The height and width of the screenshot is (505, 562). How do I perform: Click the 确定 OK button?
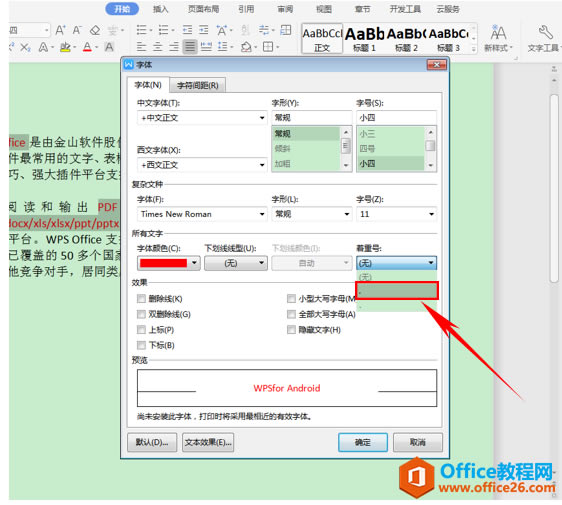[363, 442]
